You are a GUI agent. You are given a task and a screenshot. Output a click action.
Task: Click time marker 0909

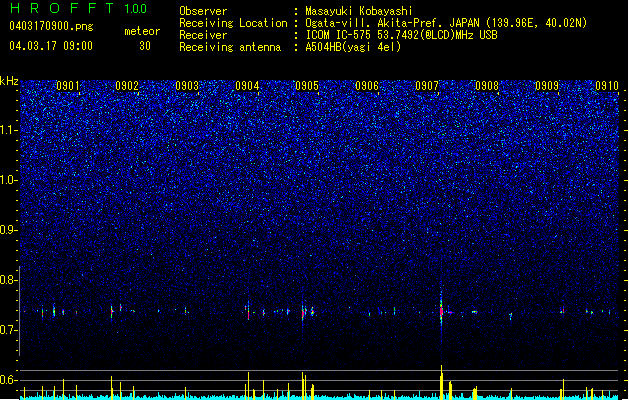(x=547, y=86)
